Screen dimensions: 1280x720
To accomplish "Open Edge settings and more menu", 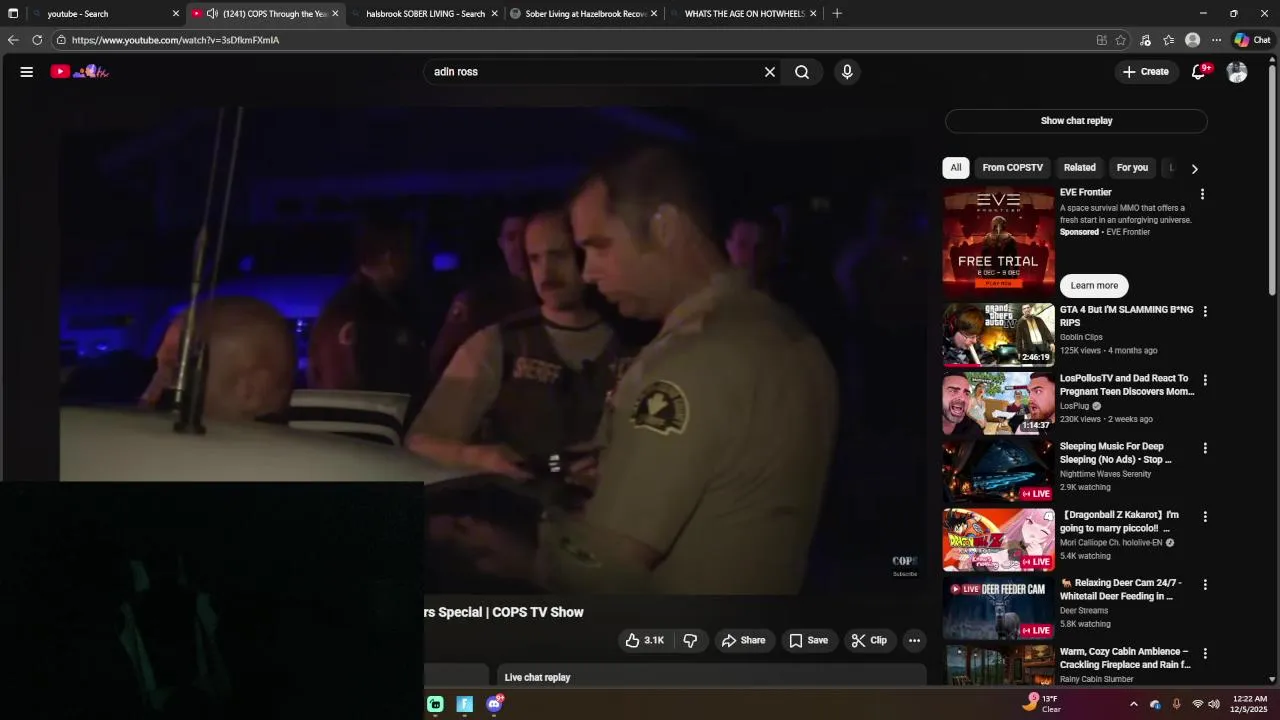I will tap(1216, 40).
